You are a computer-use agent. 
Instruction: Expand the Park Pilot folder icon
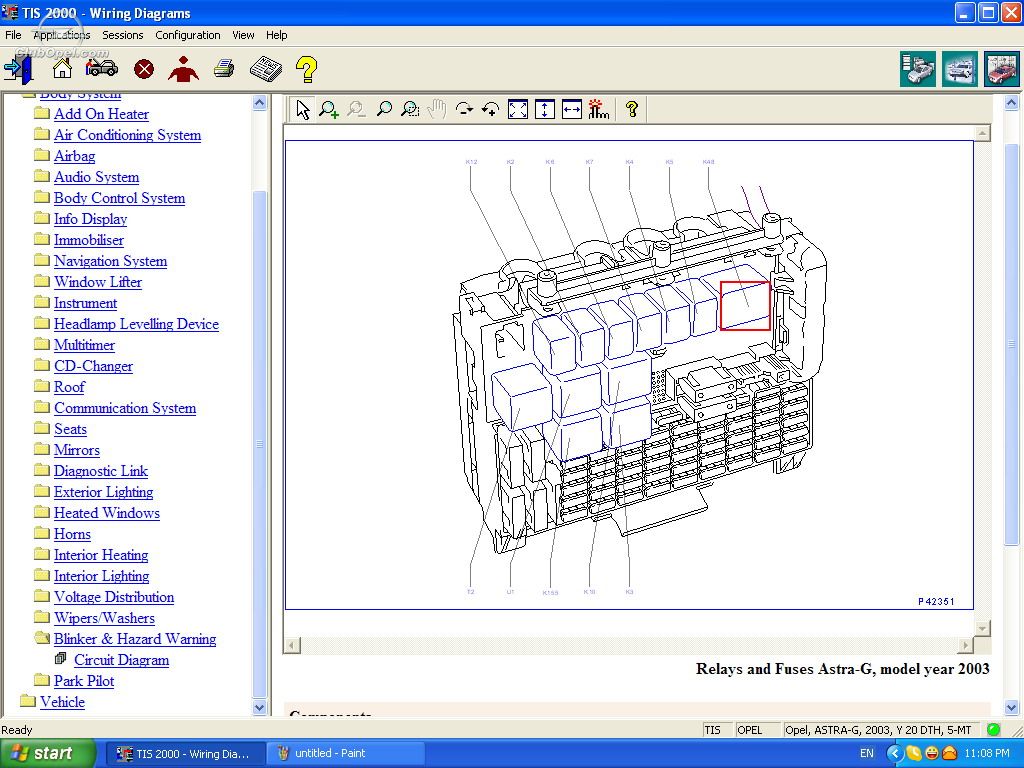pyautogui.click(x=42, y=680)
